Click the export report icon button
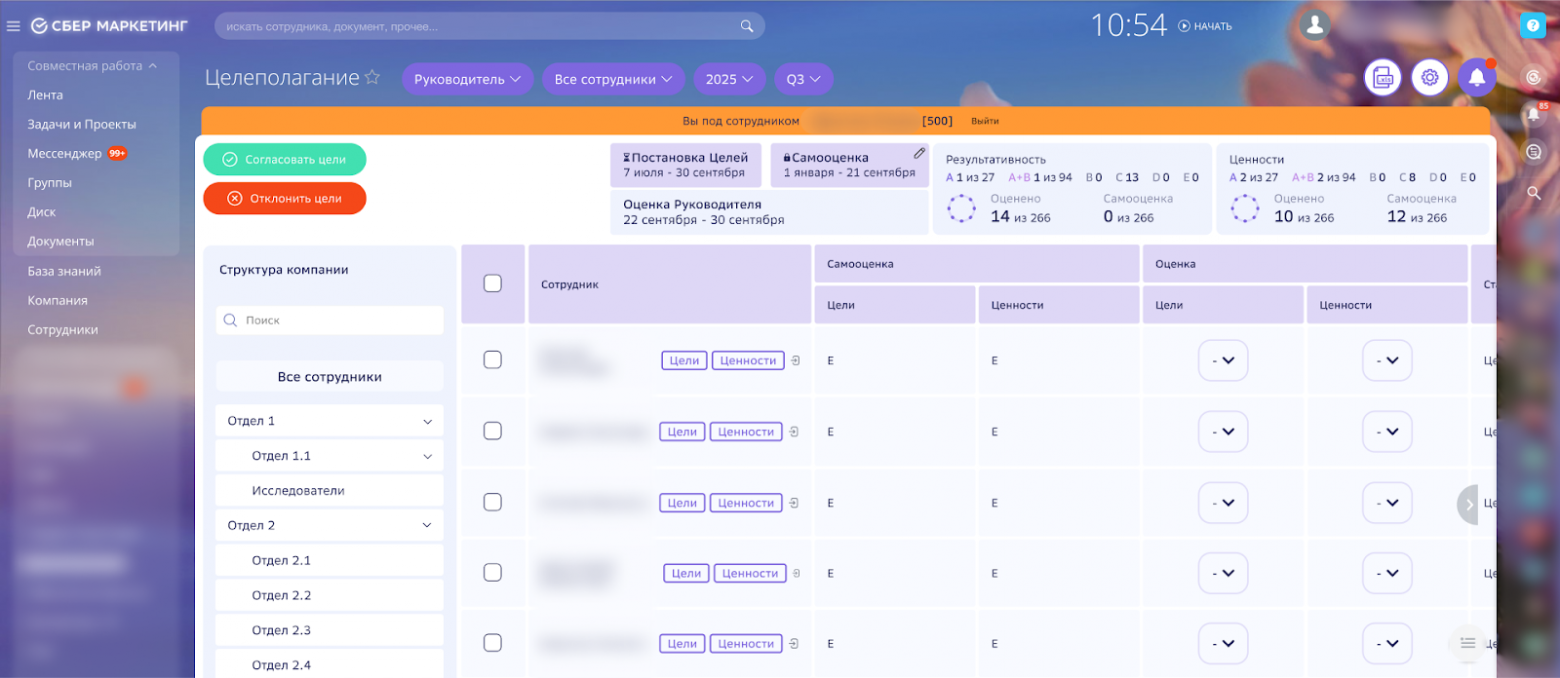The height and width of the screenshot is (678, 1560). (1383, 78)
